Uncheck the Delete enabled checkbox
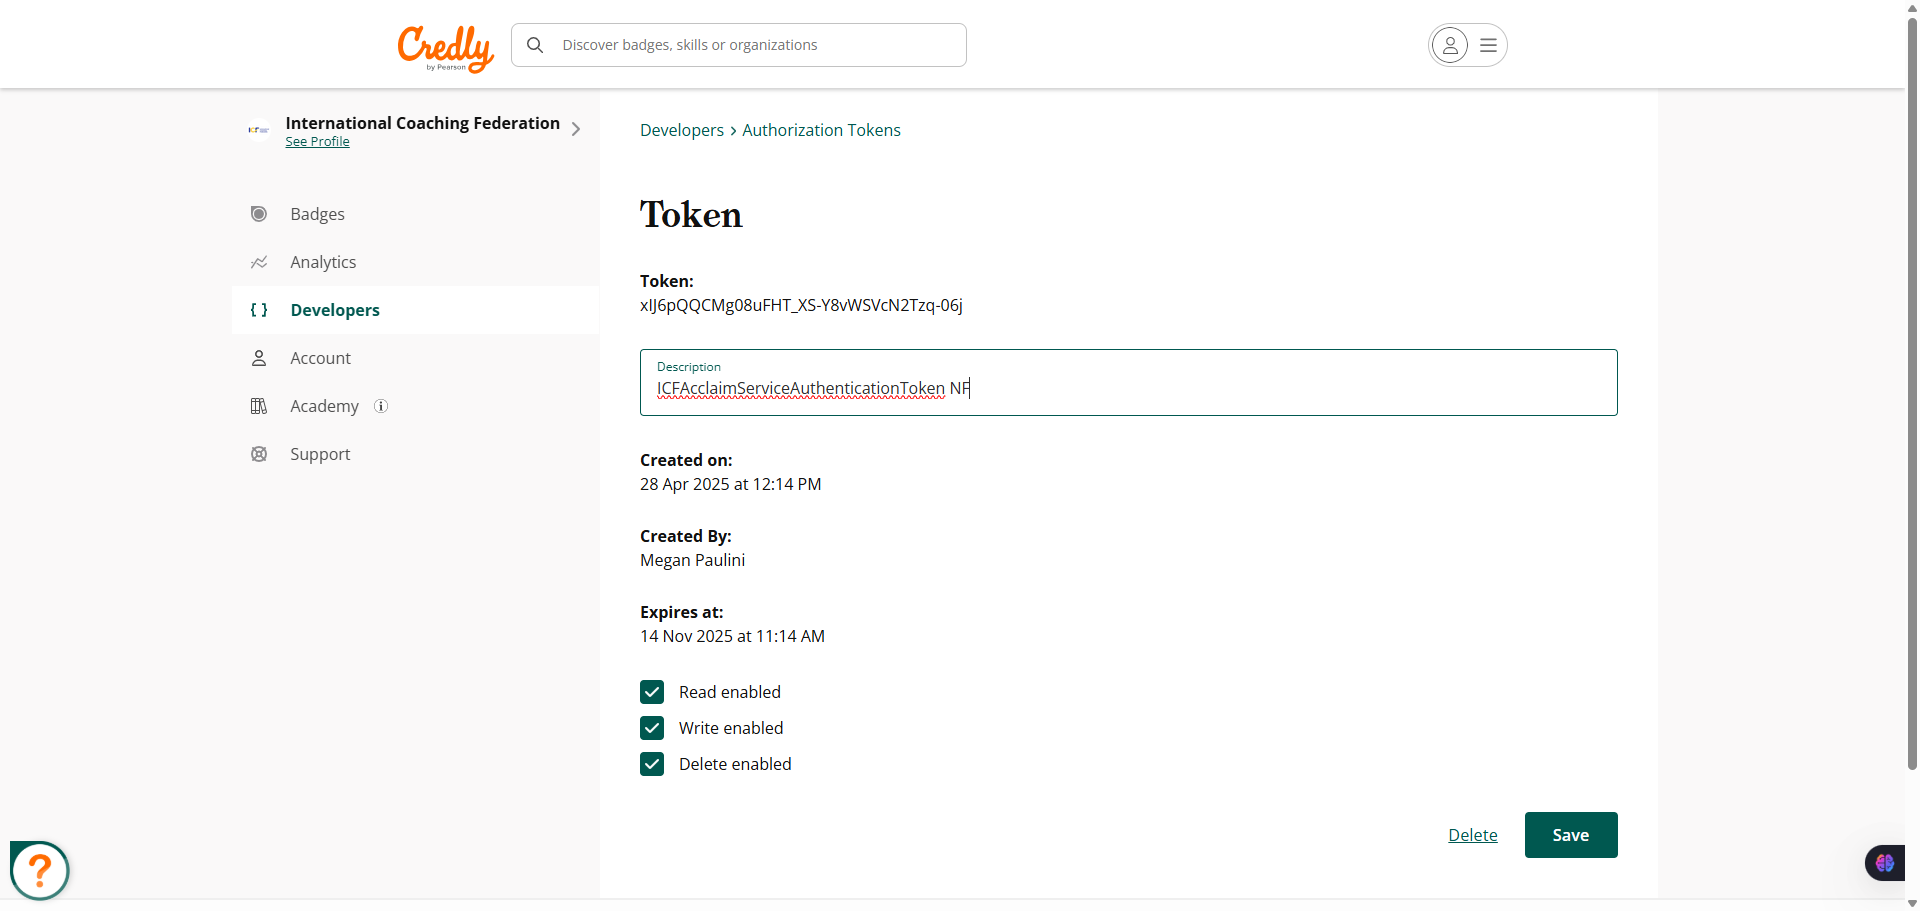 click(x=652, y=764)
